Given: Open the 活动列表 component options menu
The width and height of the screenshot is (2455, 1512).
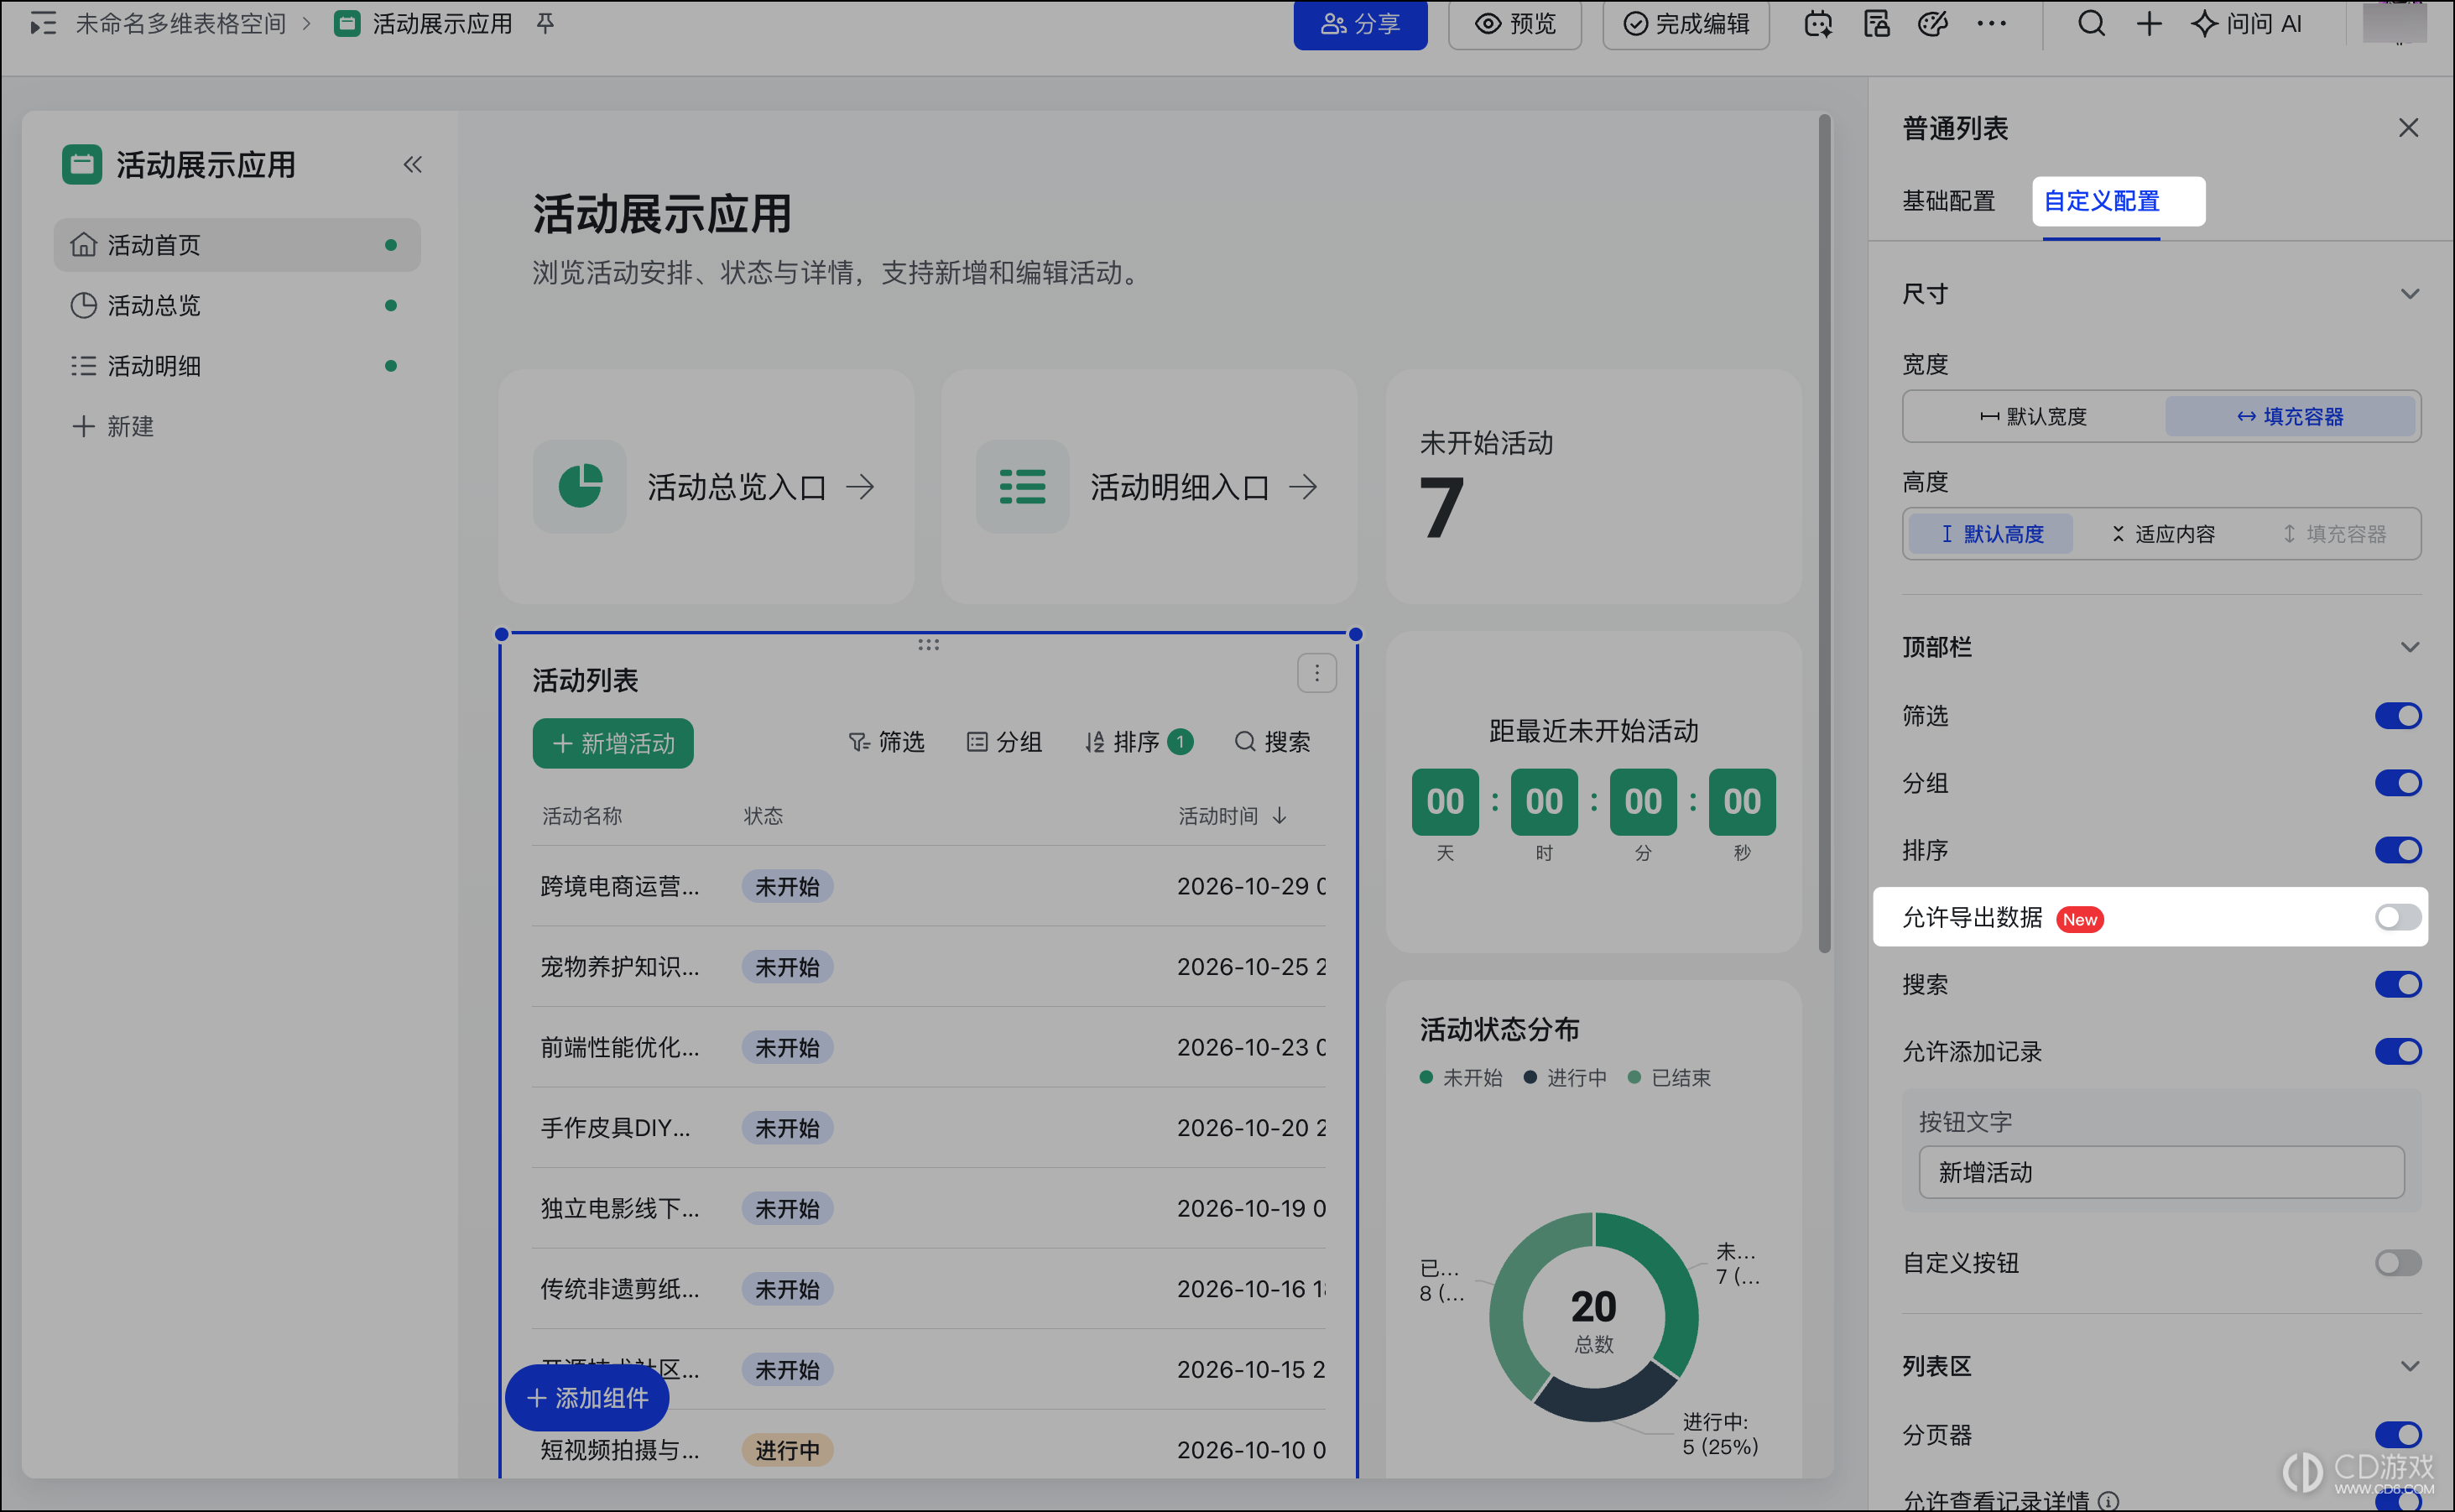Looking at the screenshot, I should 1316,673.
